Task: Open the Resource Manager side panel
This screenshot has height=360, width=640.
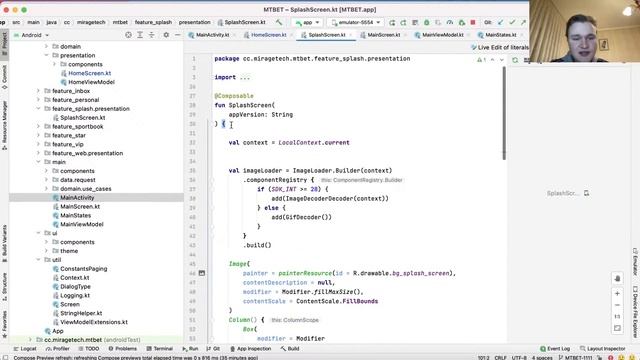Action: (4, 125)
